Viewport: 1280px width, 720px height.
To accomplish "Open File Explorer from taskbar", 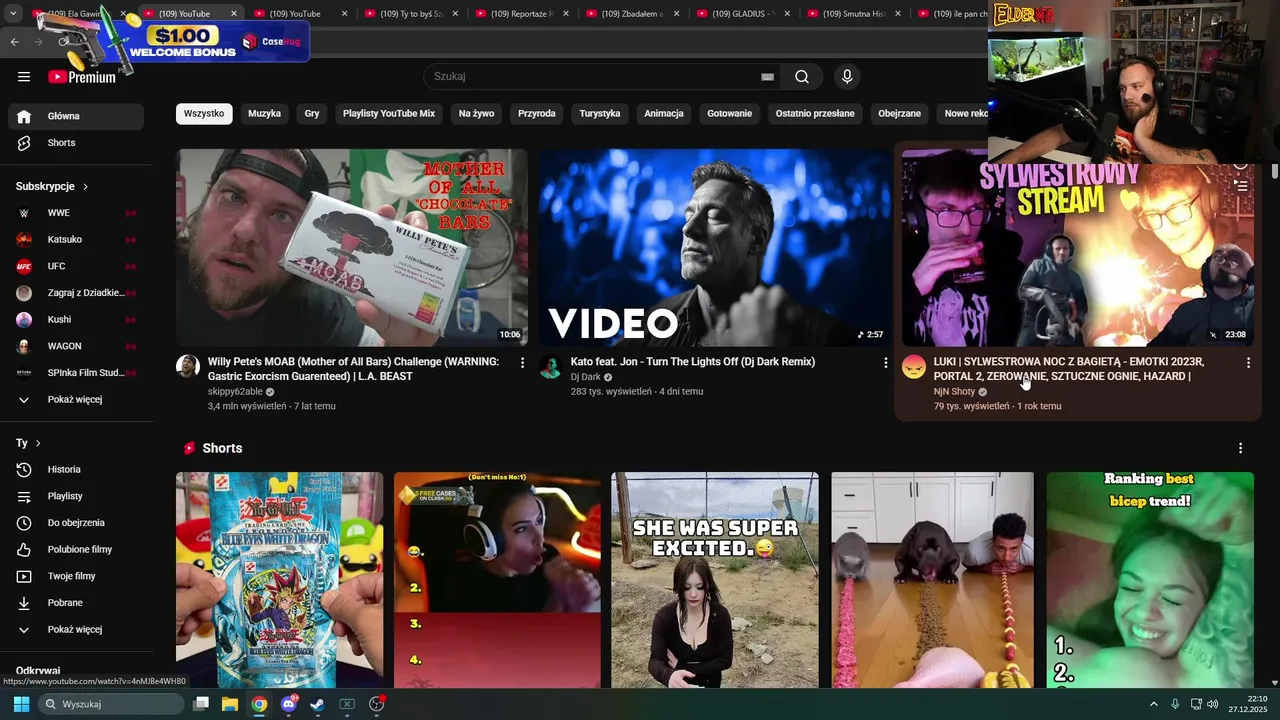I will pos(230,704).
